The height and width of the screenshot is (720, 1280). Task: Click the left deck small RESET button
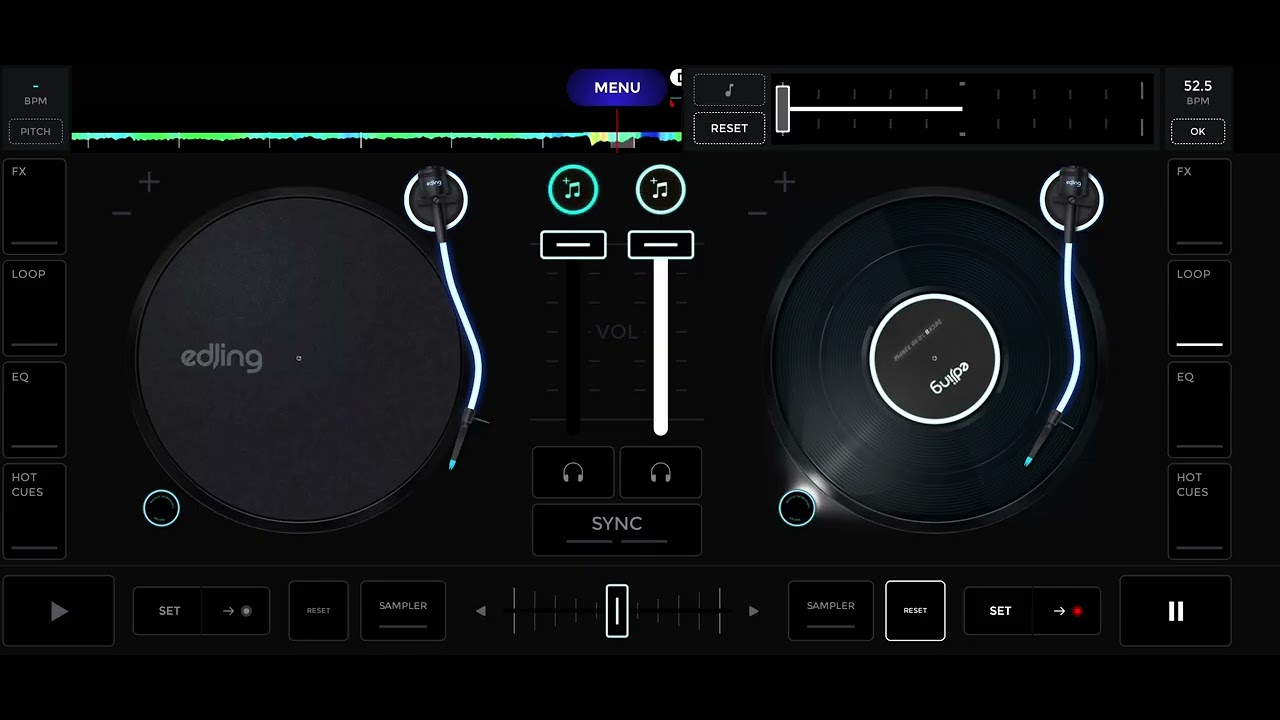(x=319, y=611)
